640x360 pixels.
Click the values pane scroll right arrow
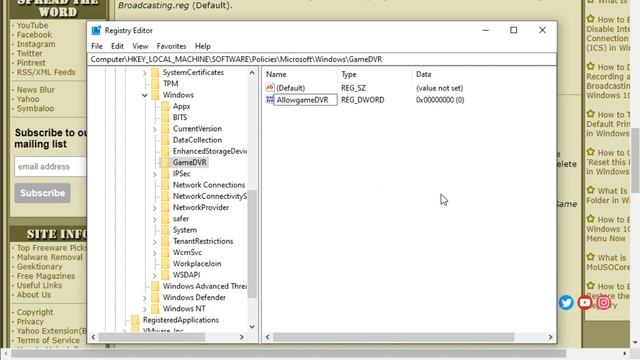click(550, 337)
